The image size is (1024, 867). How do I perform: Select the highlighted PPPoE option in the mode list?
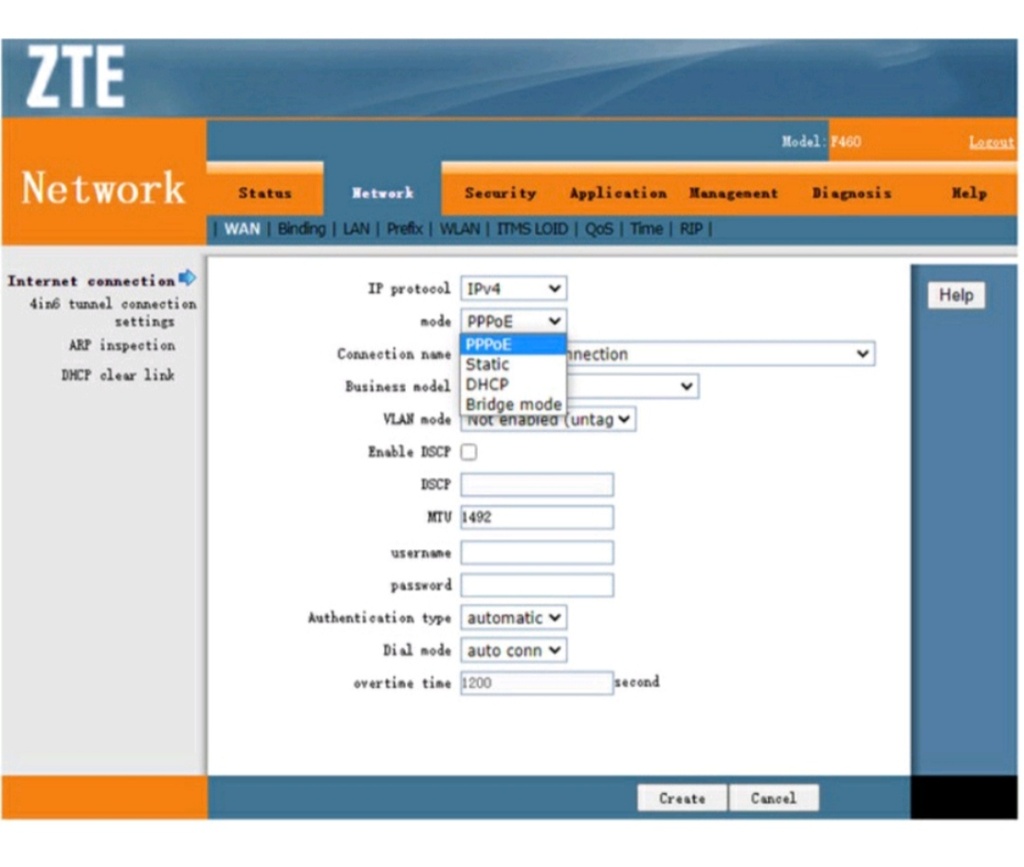513,344
